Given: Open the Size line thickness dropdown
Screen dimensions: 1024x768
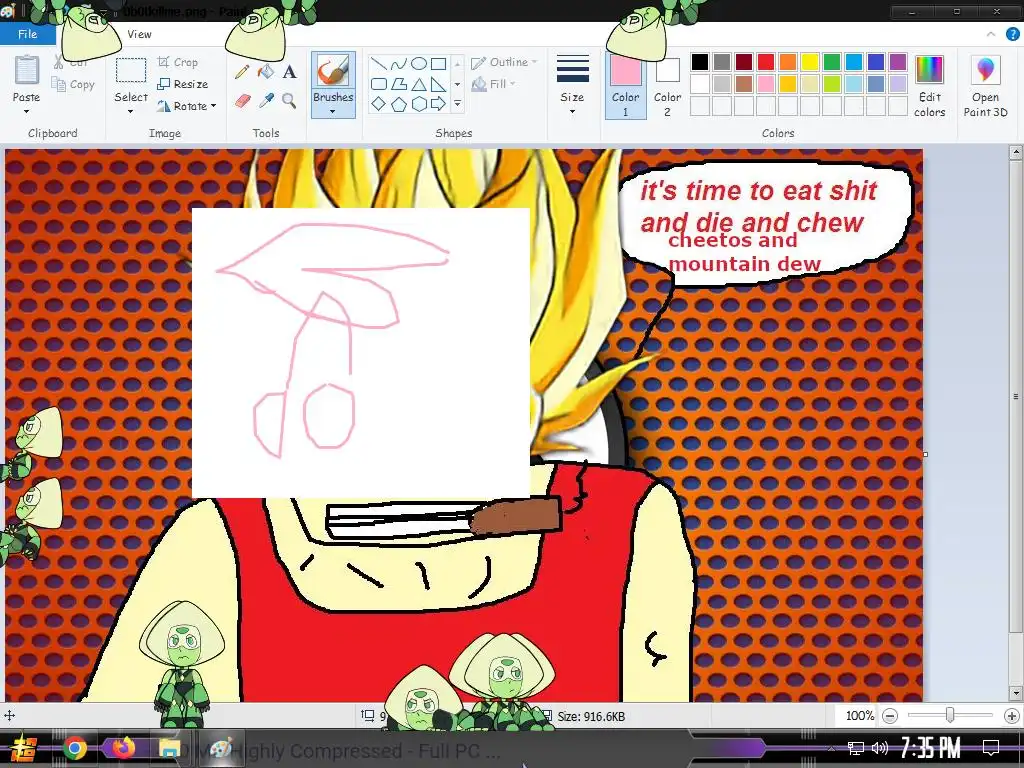Looking at the screenshot, I should point(573,86).
